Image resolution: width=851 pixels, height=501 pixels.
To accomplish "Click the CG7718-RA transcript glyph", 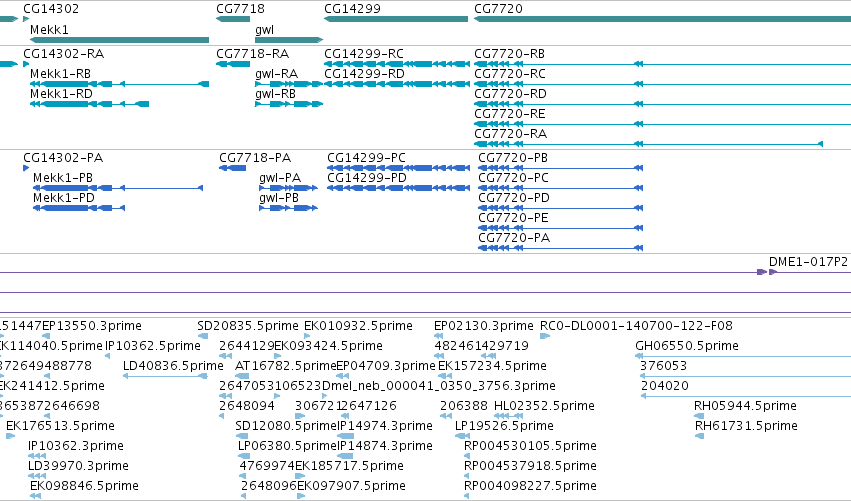I will (x=233, y=64).
